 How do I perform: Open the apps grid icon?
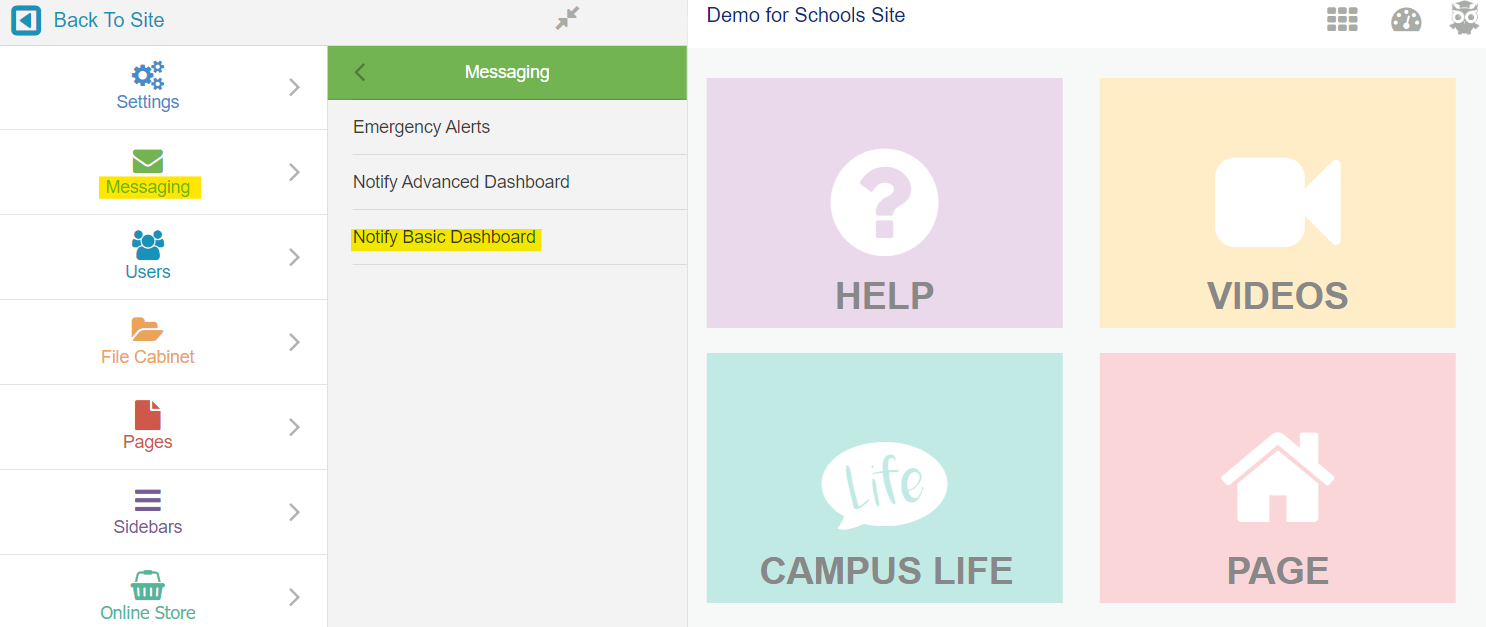tap(1342, 19)
